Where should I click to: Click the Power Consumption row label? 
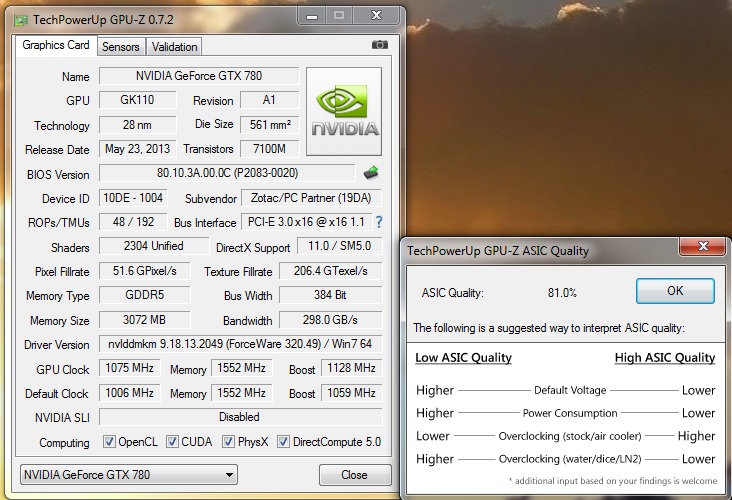tap(570, 413)
